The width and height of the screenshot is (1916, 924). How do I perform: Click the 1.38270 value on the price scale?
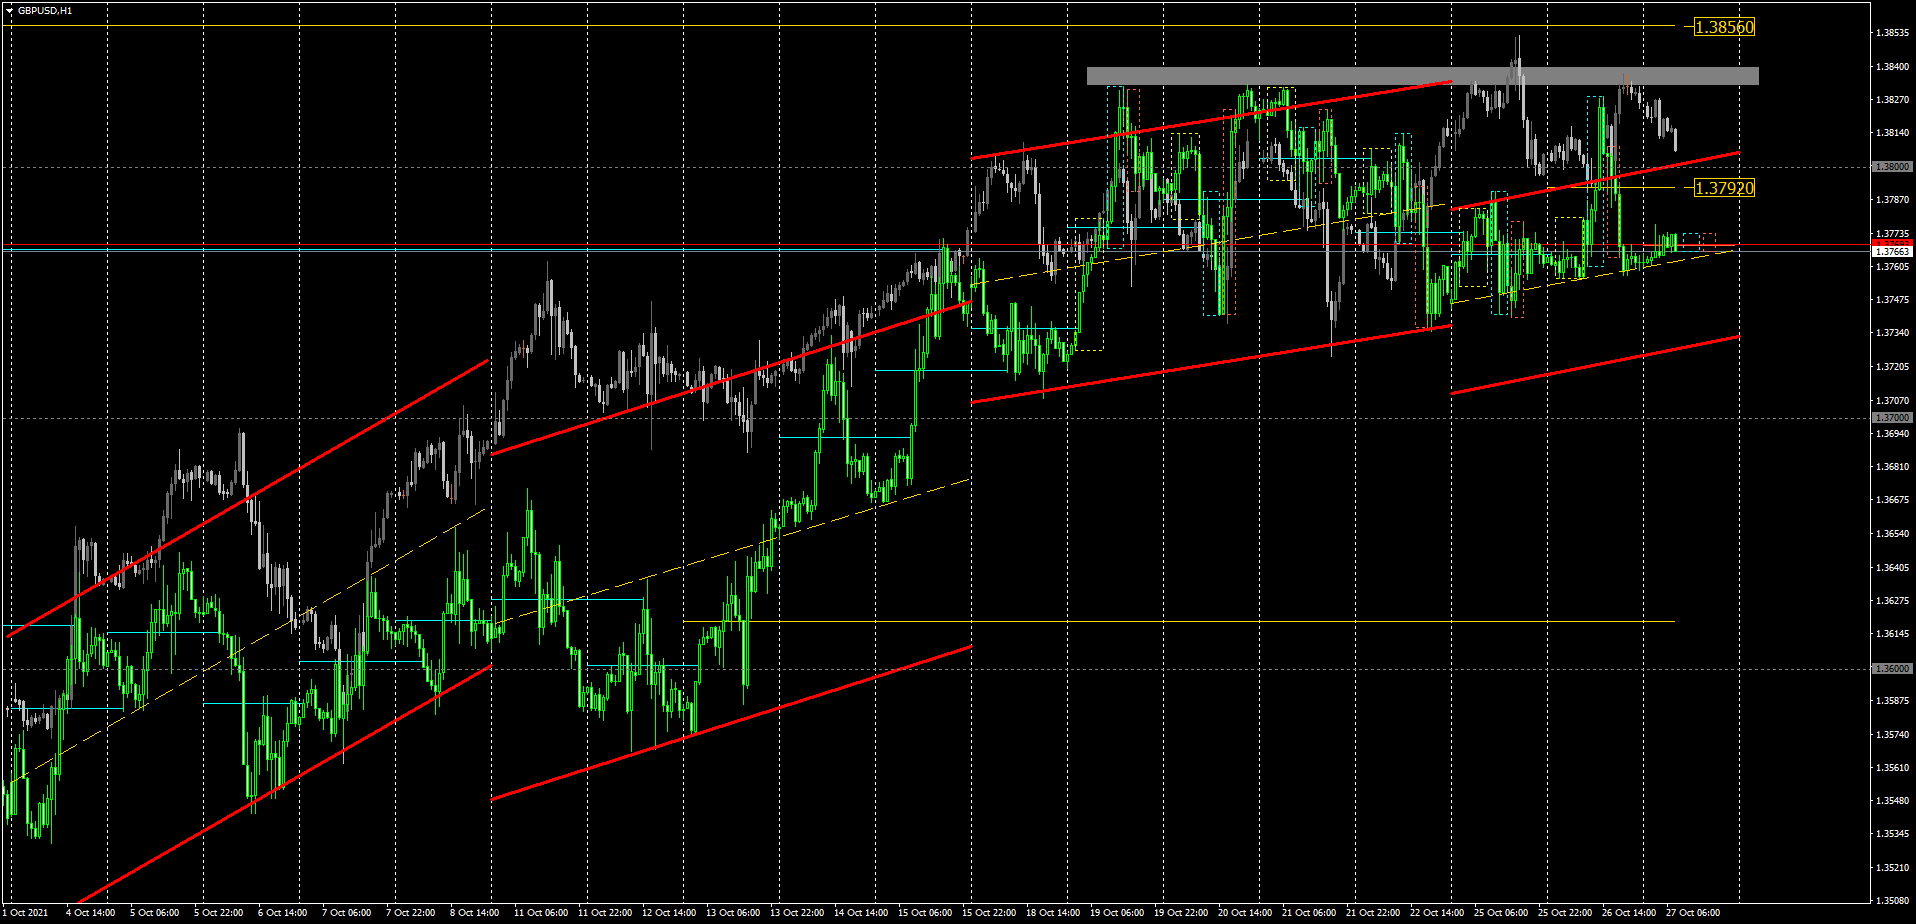(x=1893, y=100)
